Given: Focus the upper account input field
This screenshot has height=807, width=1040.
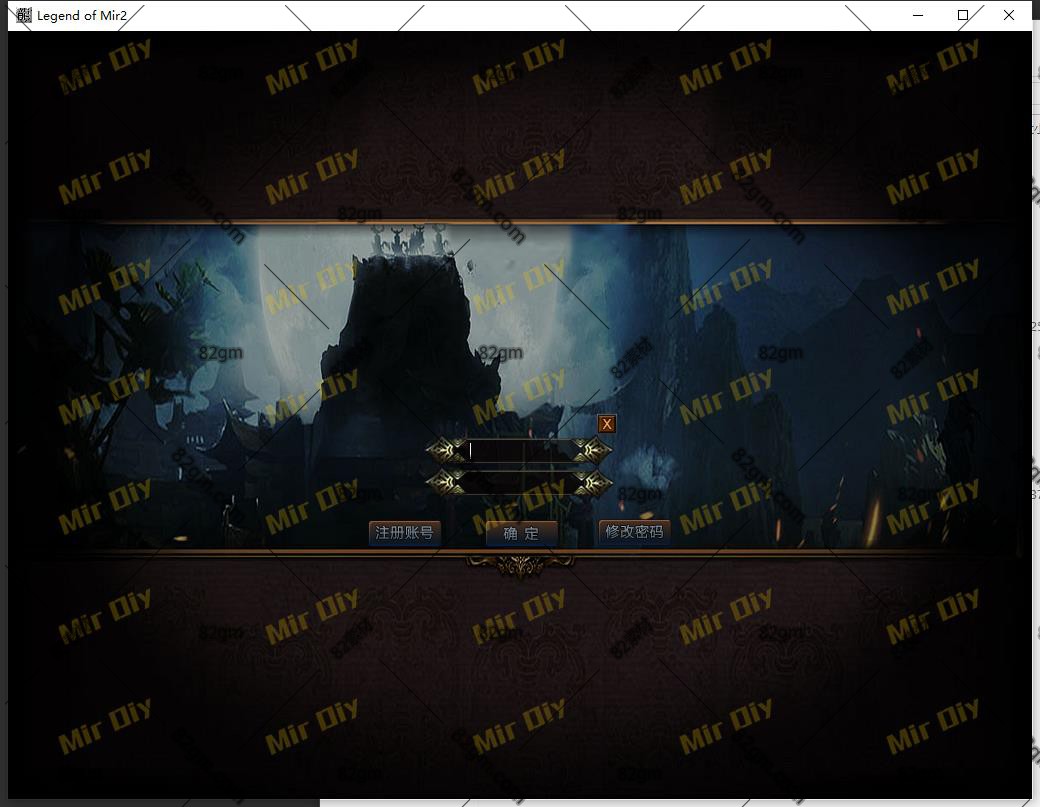Looking at the screenshot, I should pyautogui.click(x=519, y=451).
